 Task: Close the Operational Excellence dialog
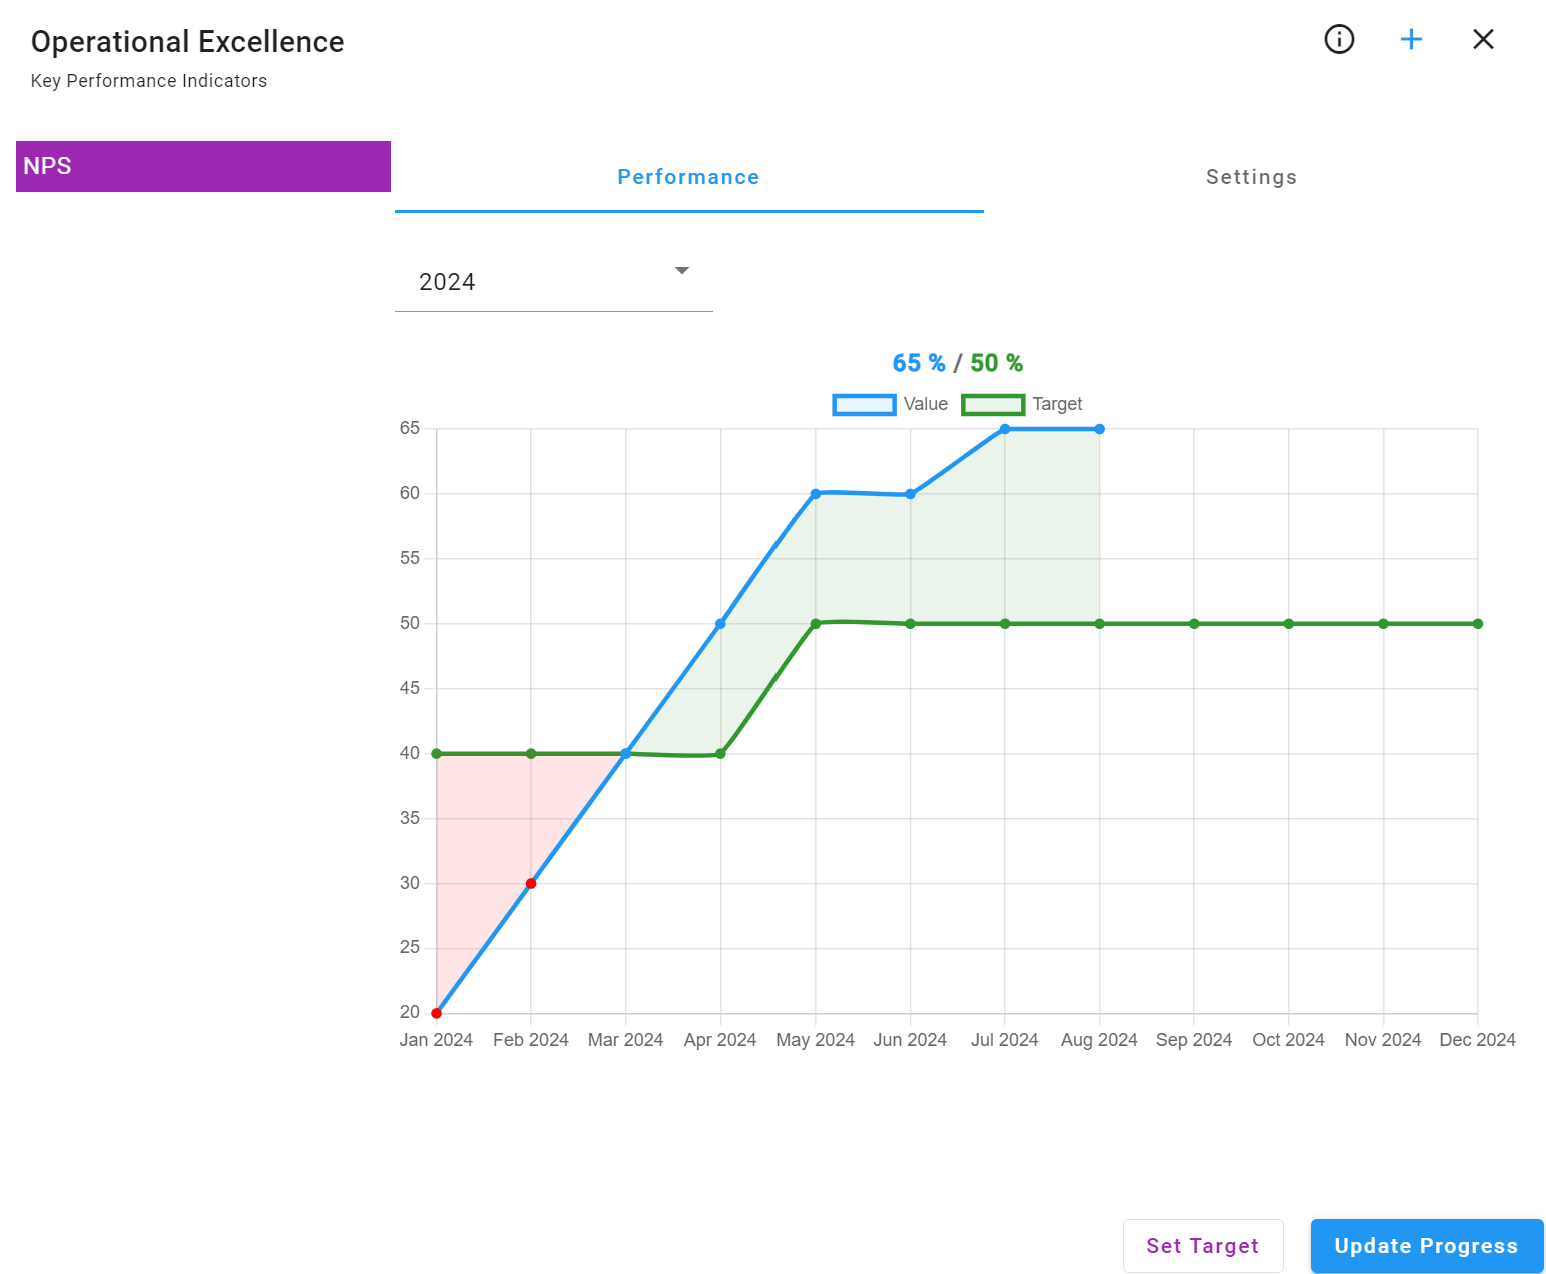coord(1483,39)
